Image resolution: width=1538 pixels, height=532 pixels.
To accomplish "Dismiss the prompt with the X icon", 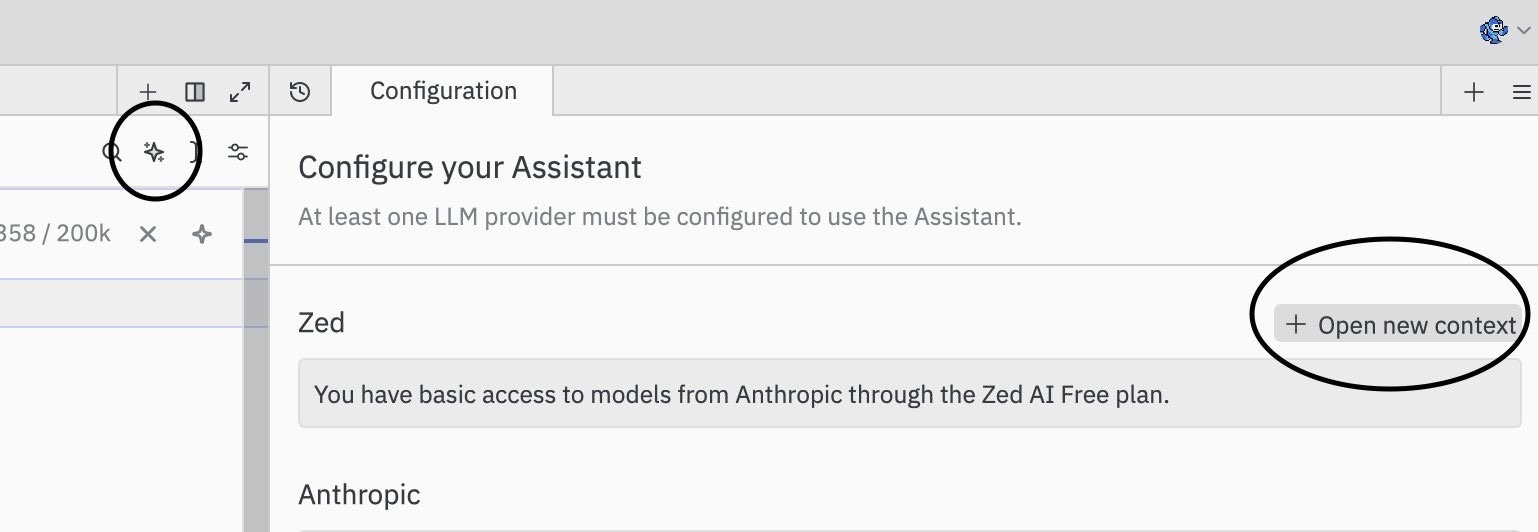I will pos(148,234).
